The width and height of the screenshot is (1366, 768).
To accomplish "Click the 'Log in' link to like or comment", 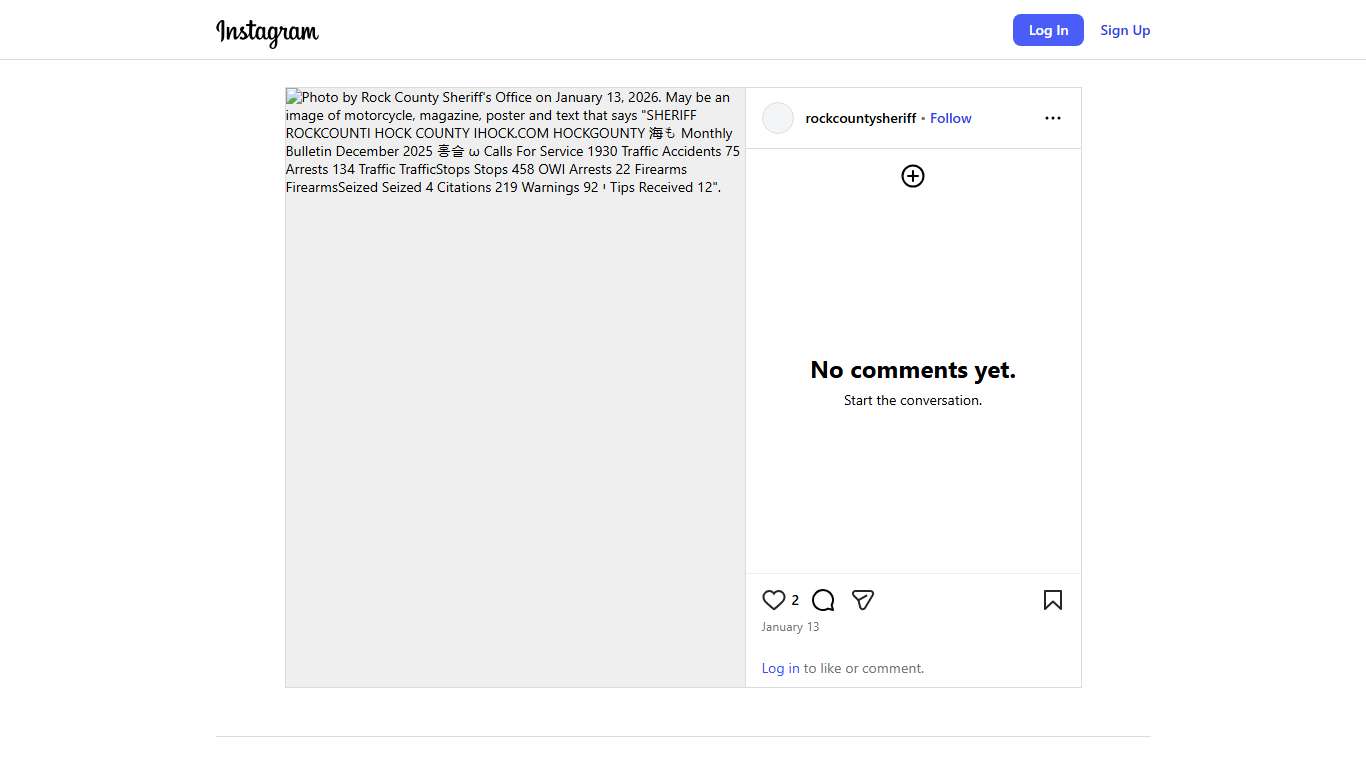I will pos(780,668).
